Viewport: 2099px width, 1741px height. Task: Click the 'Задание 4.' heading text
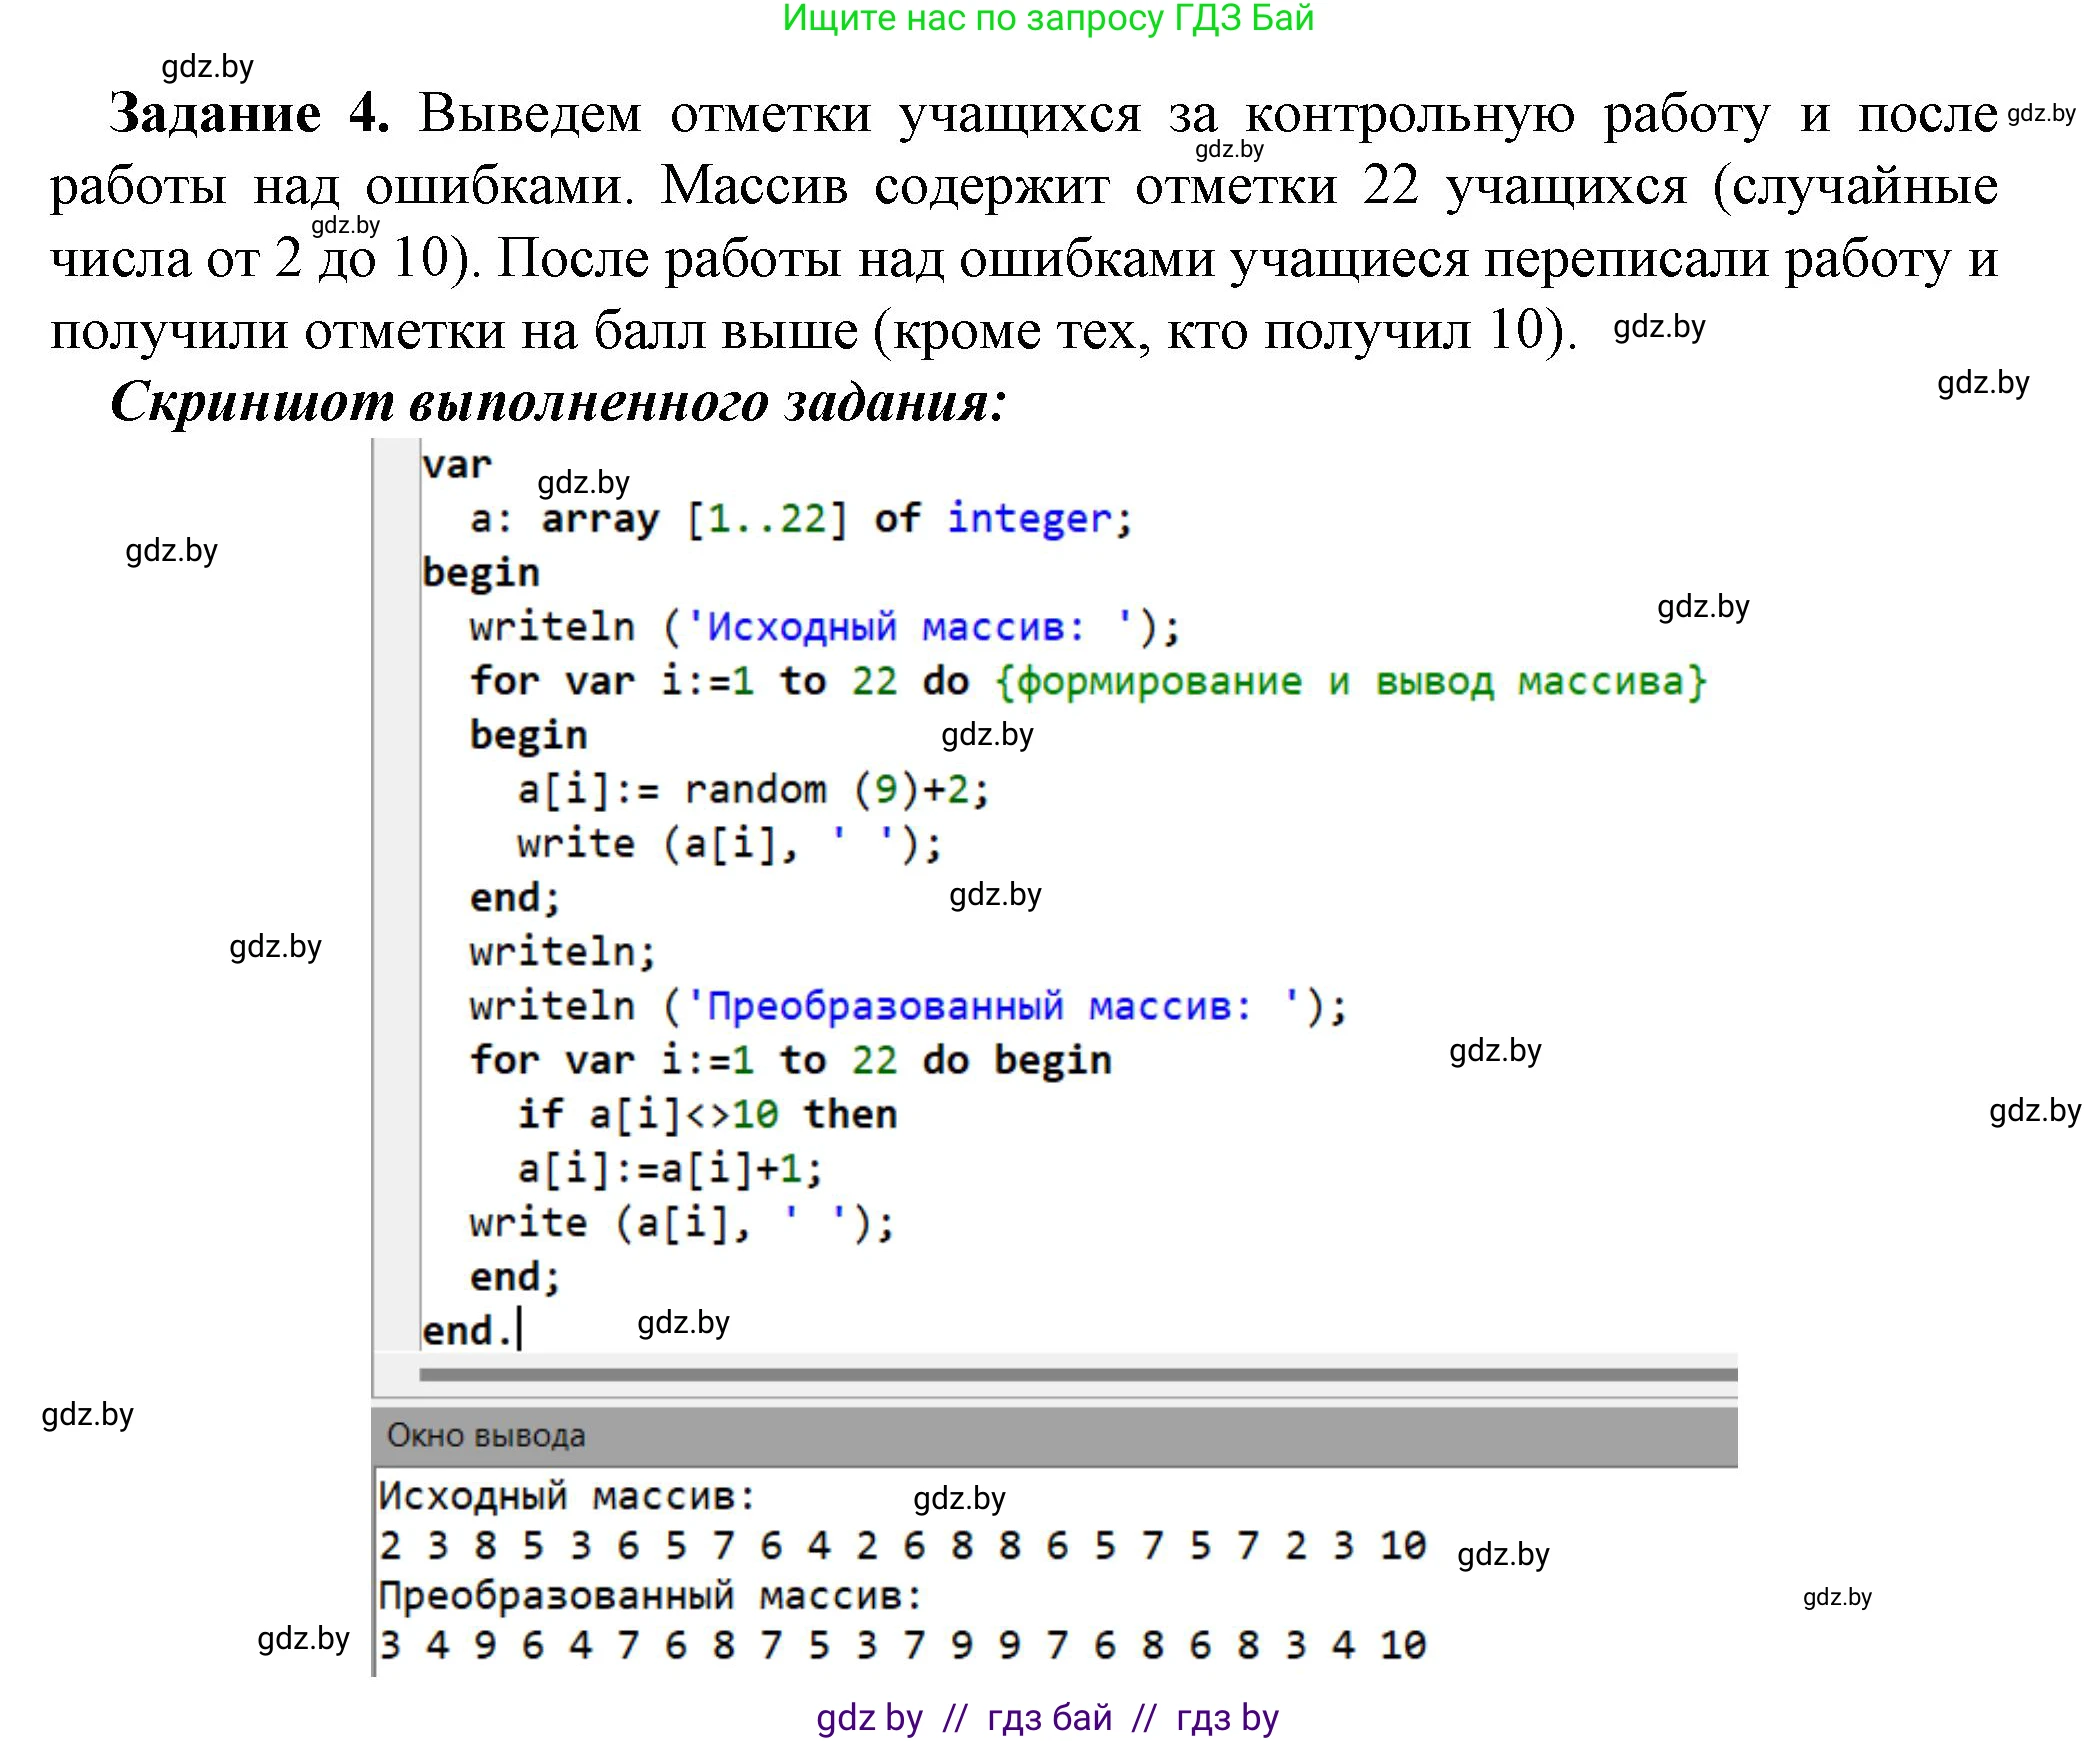pos(249,113)
